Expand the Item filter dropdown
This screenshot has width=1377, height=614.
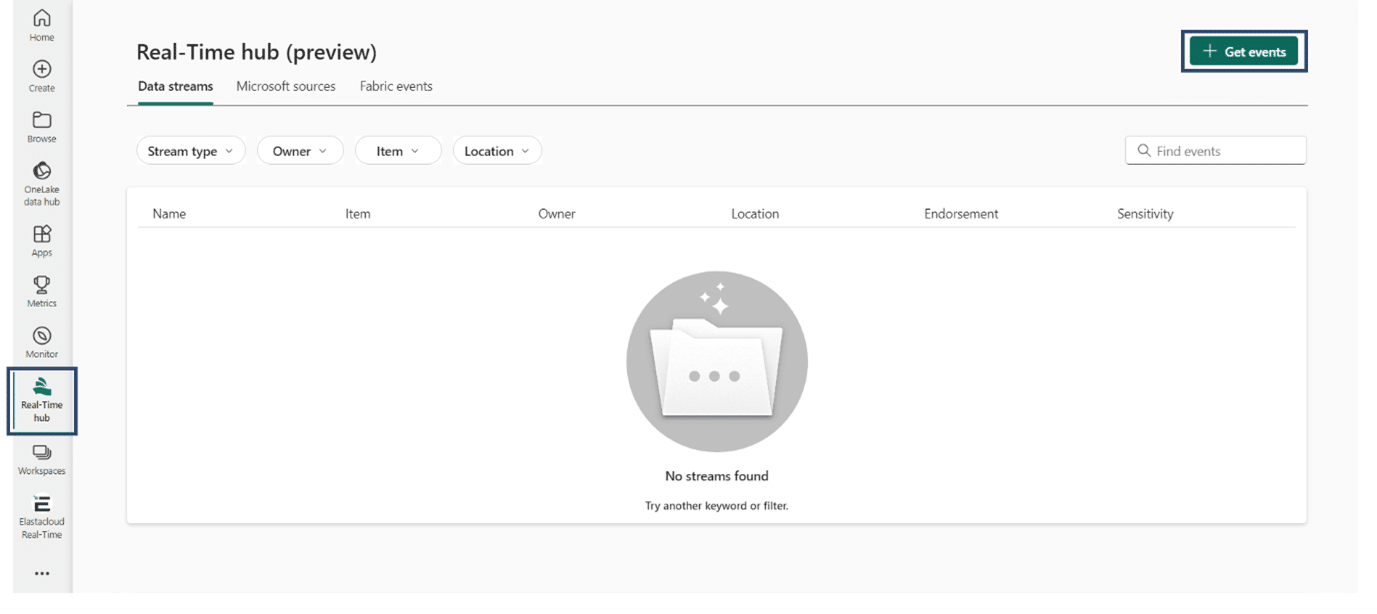click(x=398, y=151)
